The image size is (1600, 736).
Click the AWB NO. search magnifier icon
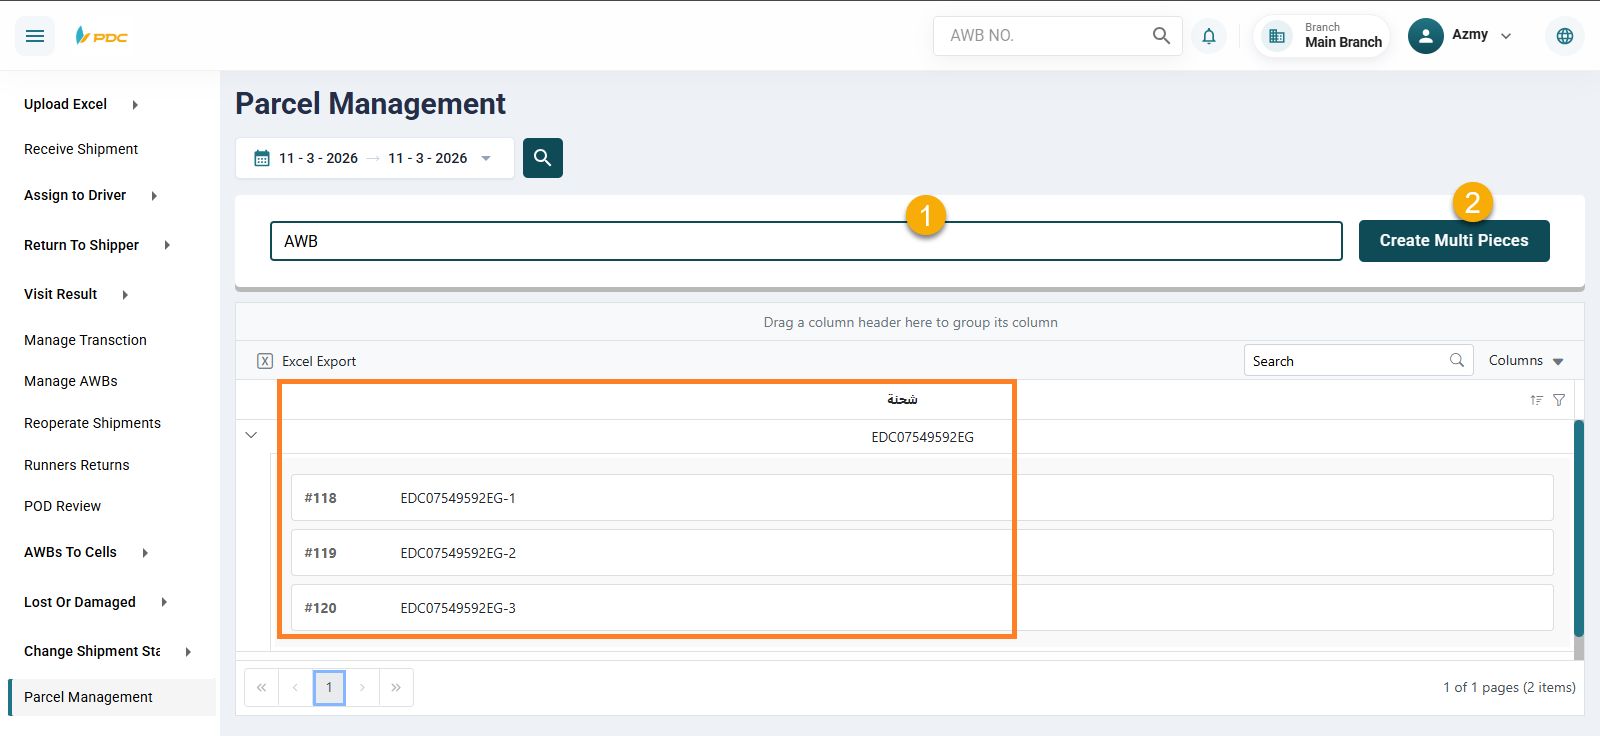tap(1160, 36)
